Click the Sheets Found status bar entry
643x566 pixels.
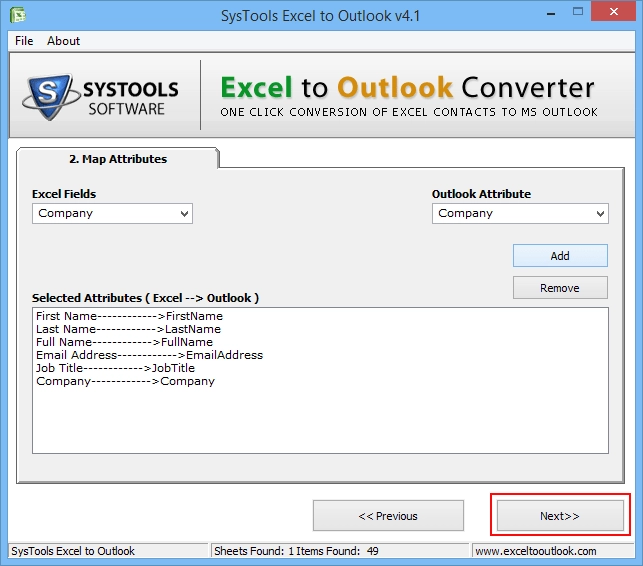click(x=296, y=551)
